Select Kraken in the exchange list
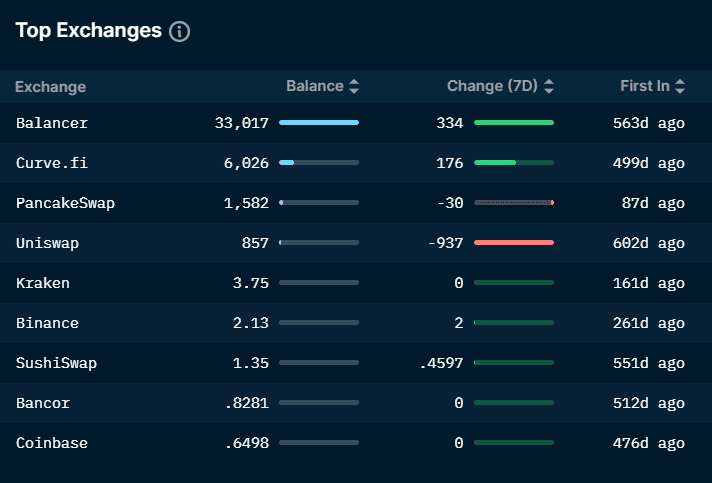712x483 pixels. pos(43,283)
